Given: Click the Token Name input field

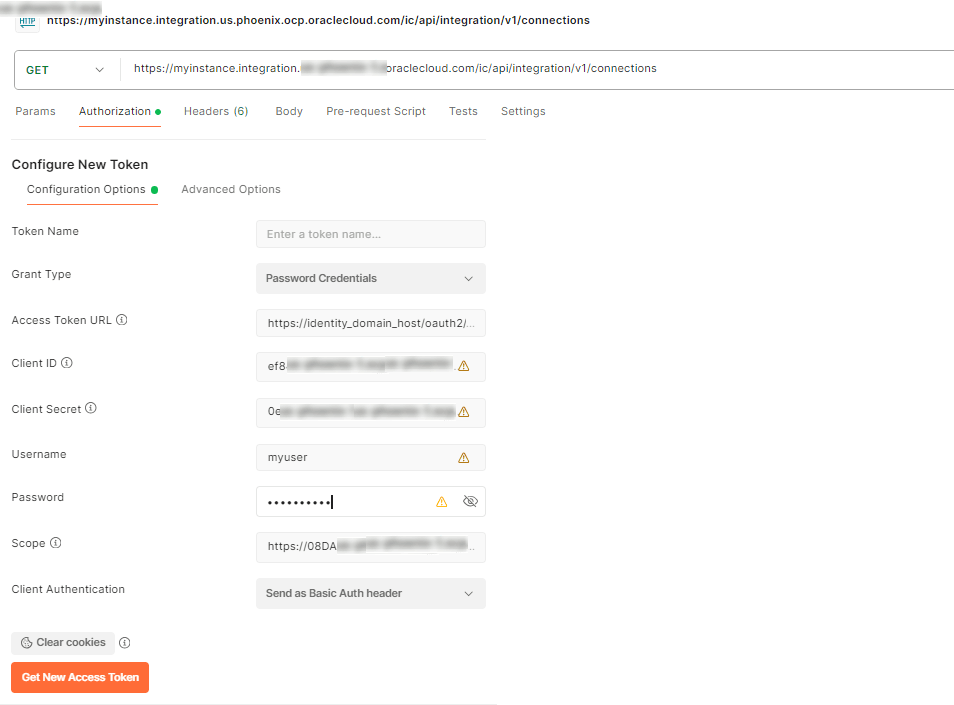Looking at the screenshot, I should (x=370, y=233).
